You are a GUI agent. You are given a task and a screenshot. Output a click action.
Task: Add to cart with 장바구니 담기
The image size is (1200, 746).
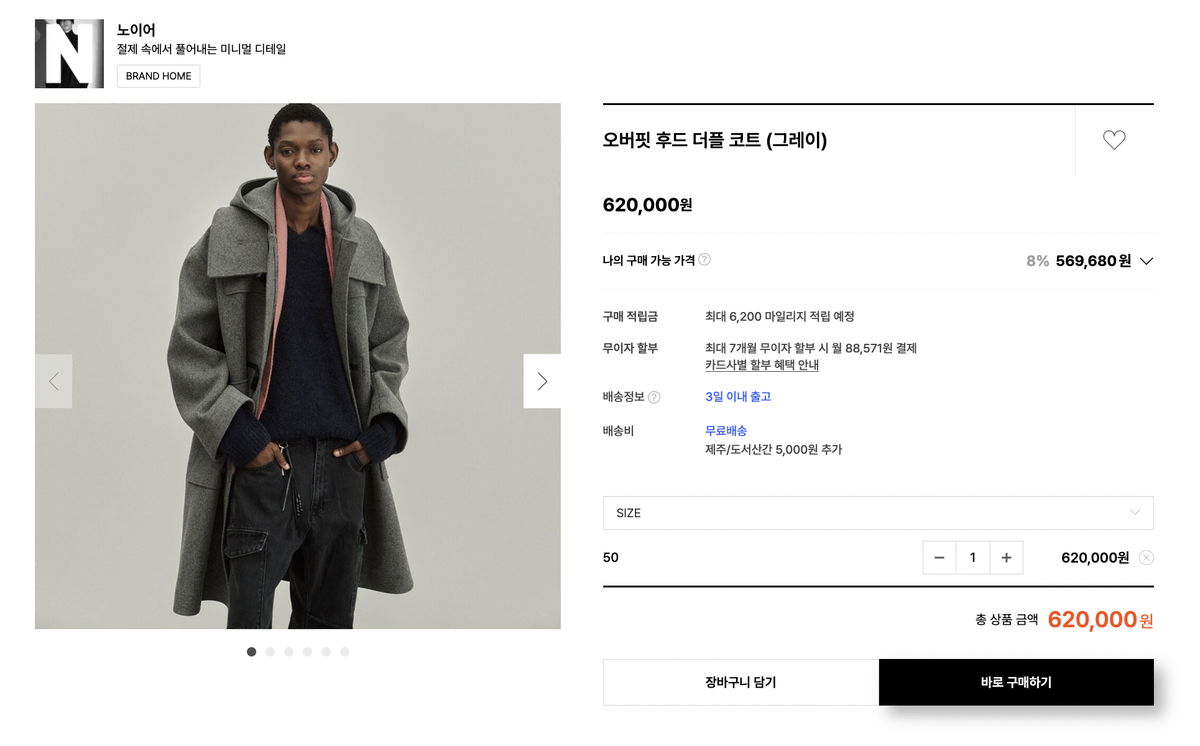point(741,682)
